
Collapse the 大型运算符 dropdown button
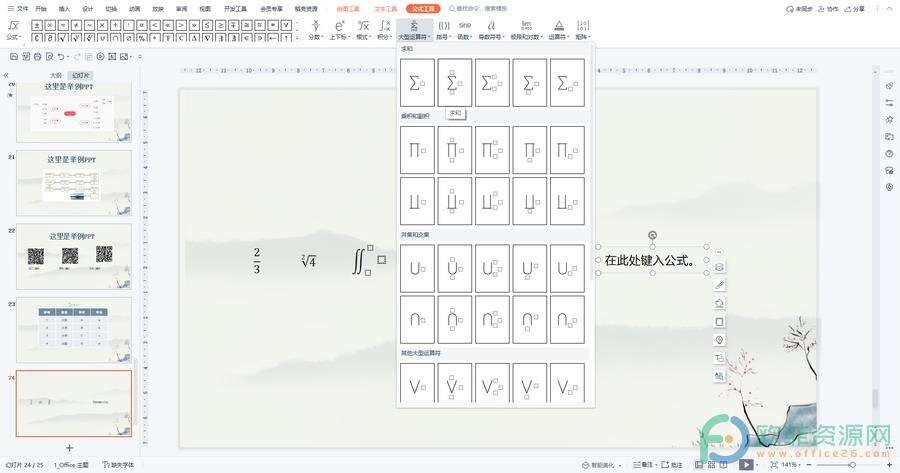click(x=414, y=30)
